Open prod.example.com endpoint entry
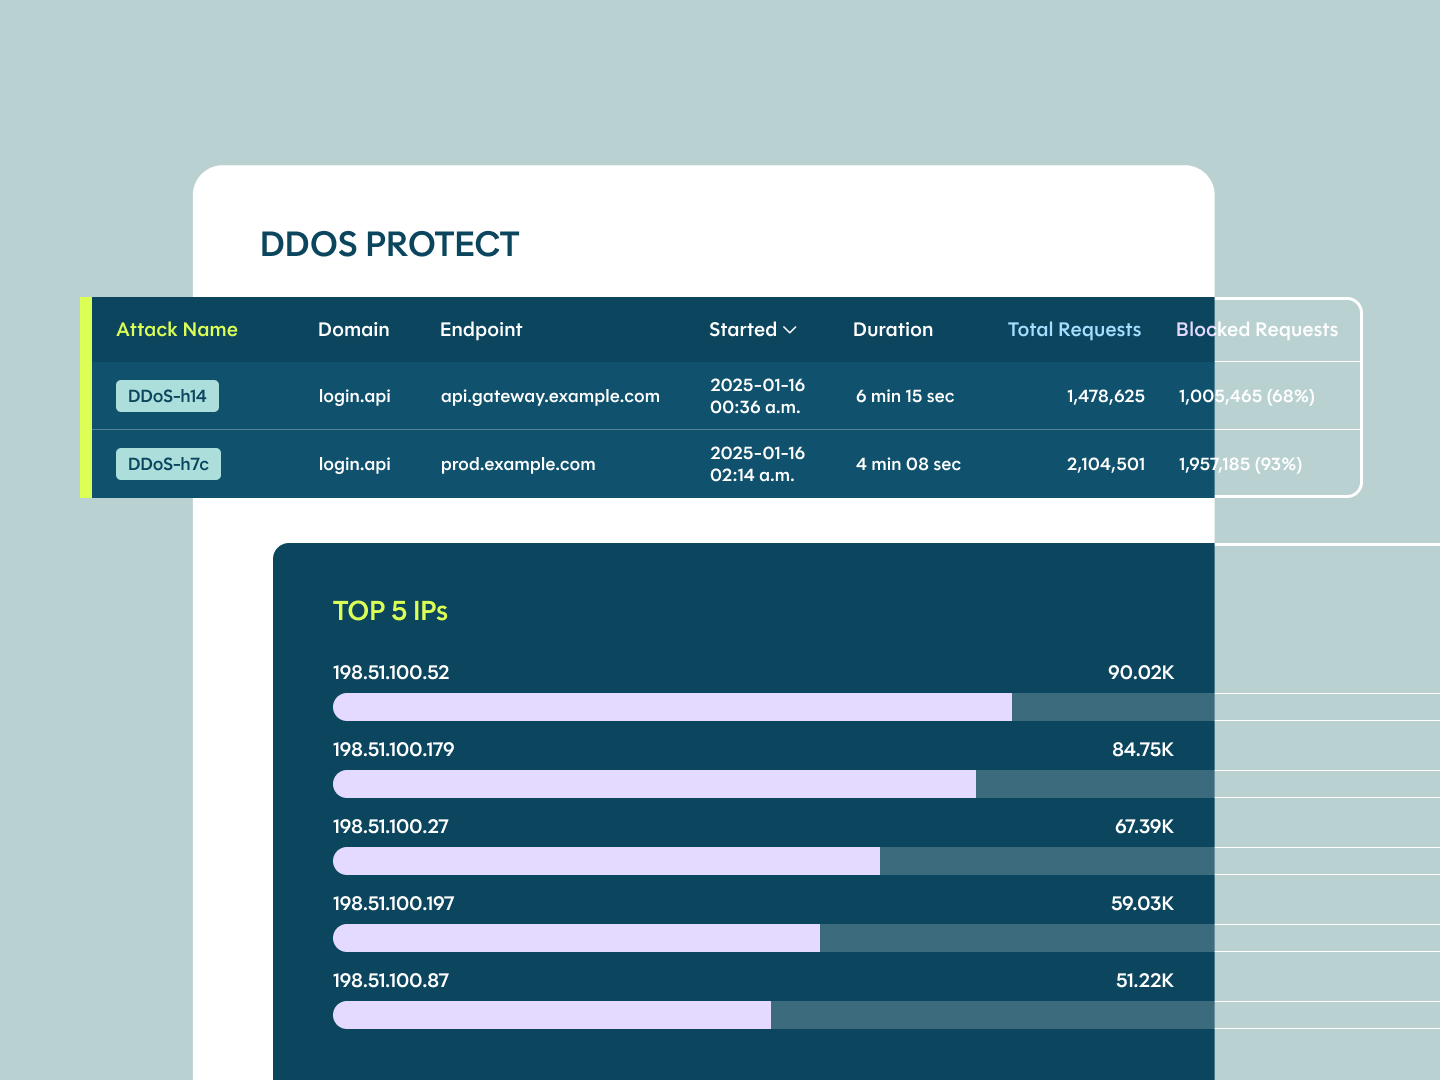The height and width of the screenshot is (1080, 1440). [x=518, y=463]
